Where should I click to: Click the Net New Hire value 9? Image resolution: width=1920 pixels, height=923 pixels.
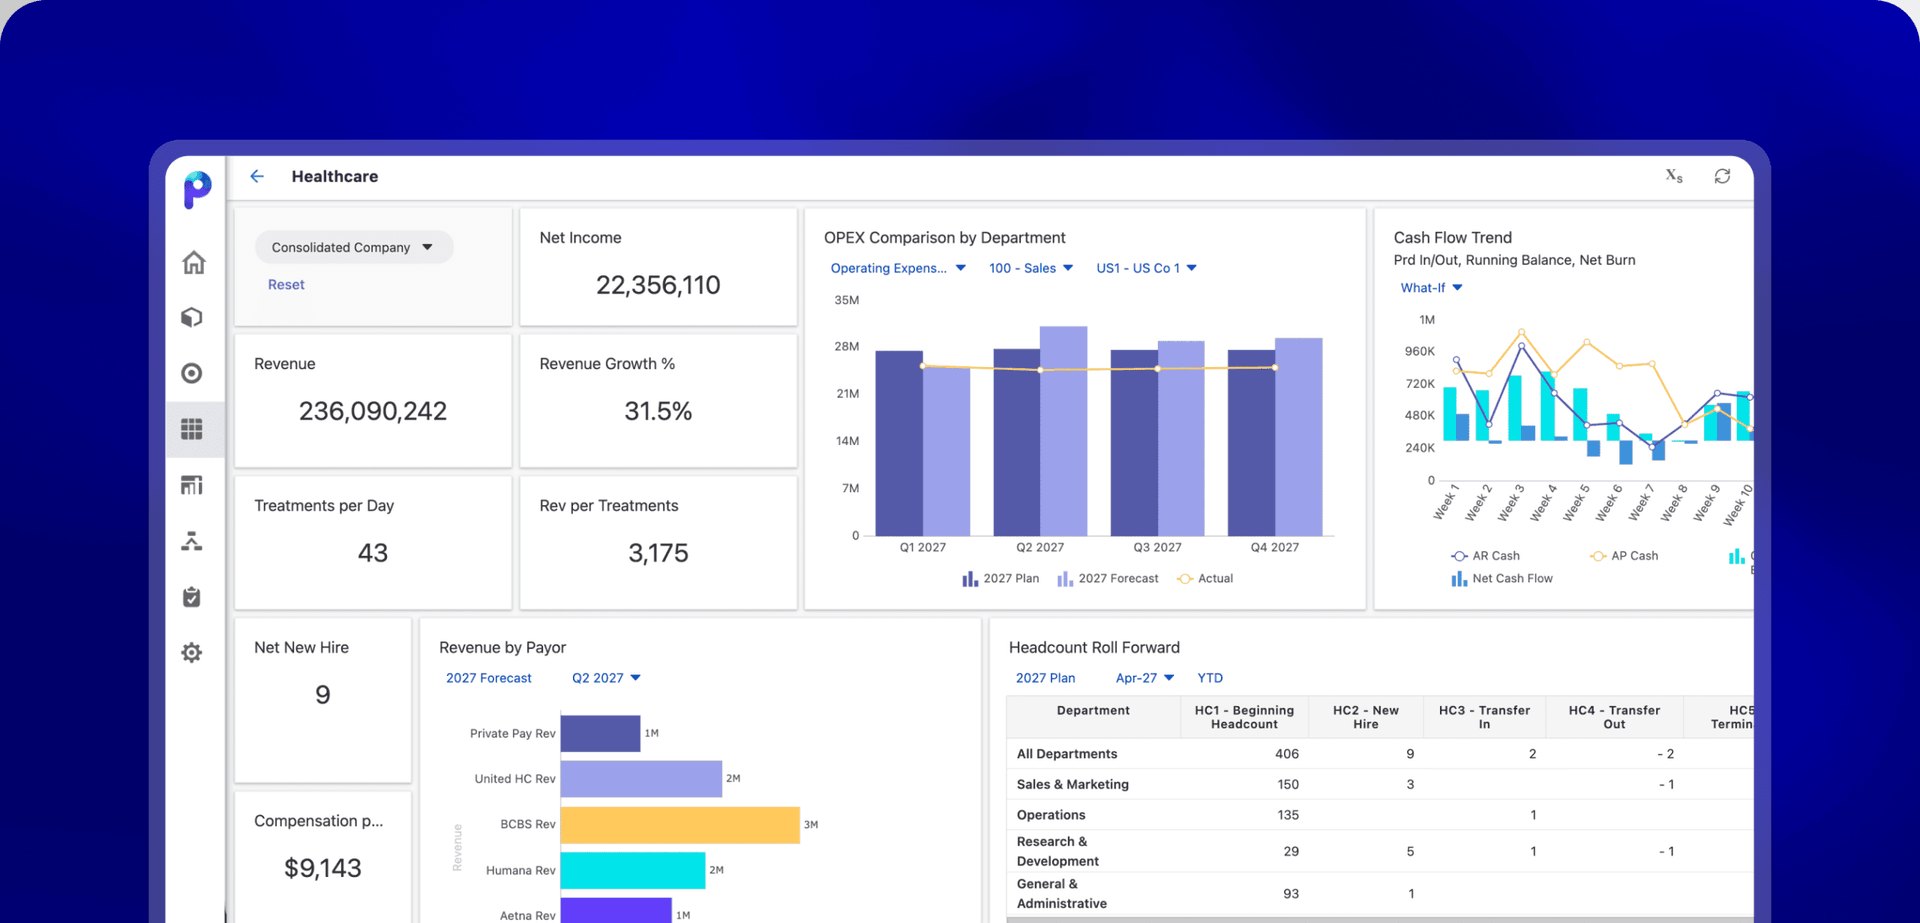click(x=323, y=695)
